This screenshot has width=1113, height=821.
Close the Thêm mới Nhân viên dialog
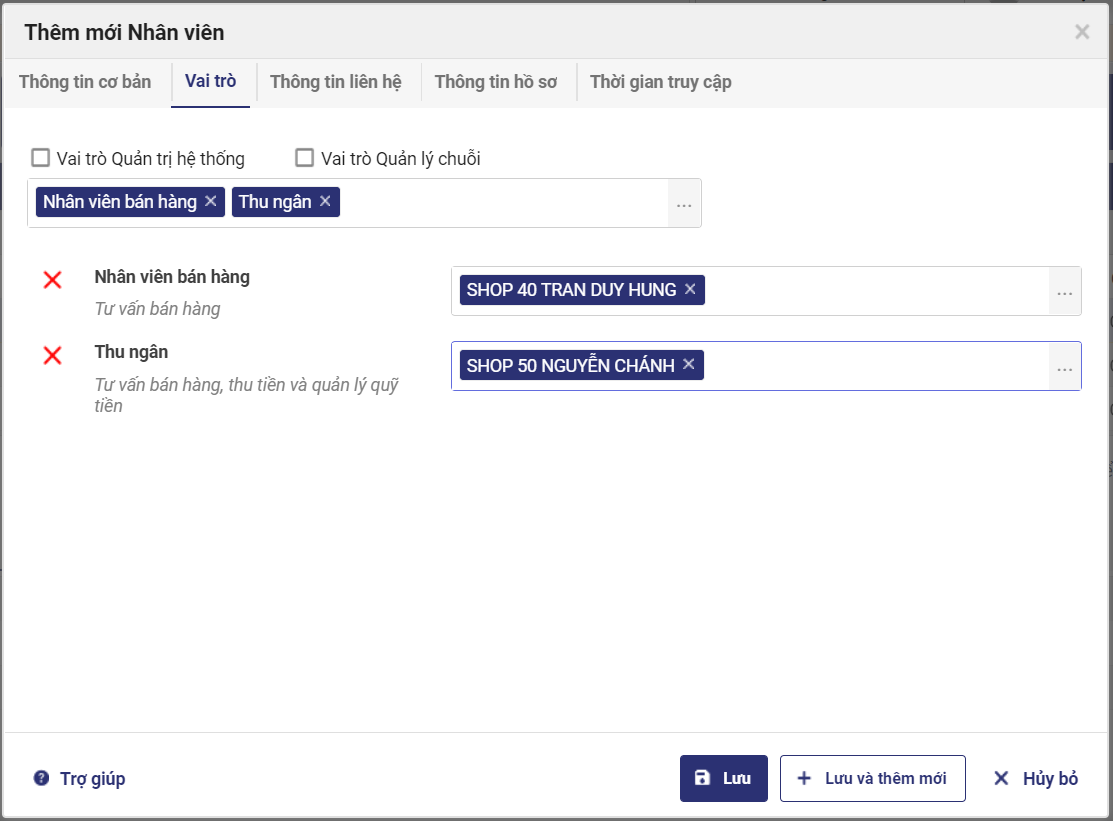pyautogui.click(x=1082, y=32)
